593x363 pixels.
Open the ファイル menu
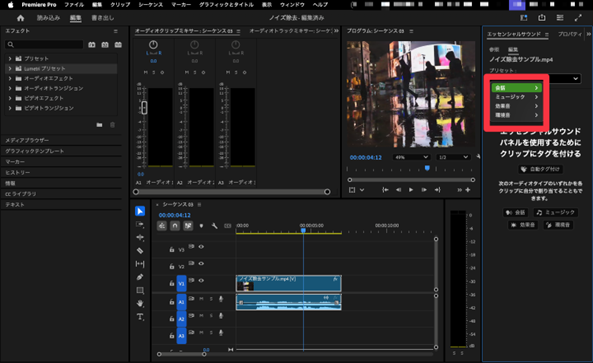(x=74, y=5)
